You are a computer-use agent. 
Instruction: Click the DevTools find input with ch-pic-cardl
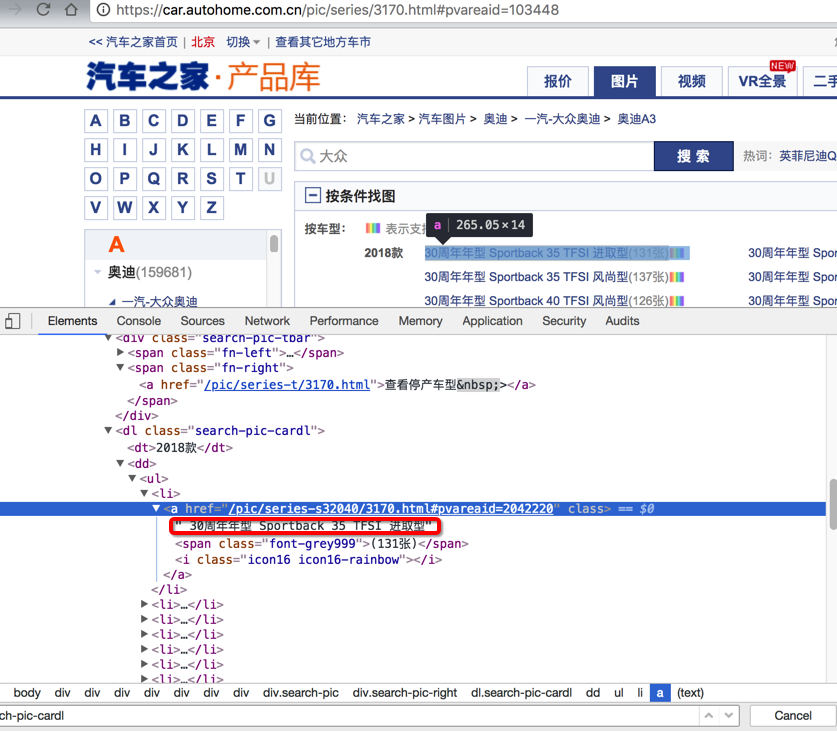pos(350,715)
